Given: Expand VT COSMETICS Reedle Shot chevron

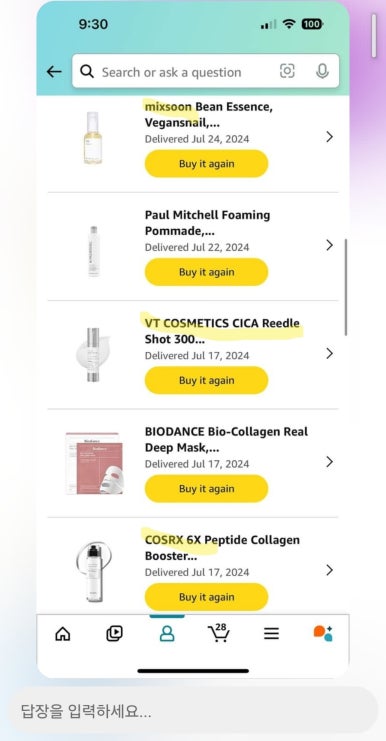Looking at the screenshot, I should (x=329, y=353).
